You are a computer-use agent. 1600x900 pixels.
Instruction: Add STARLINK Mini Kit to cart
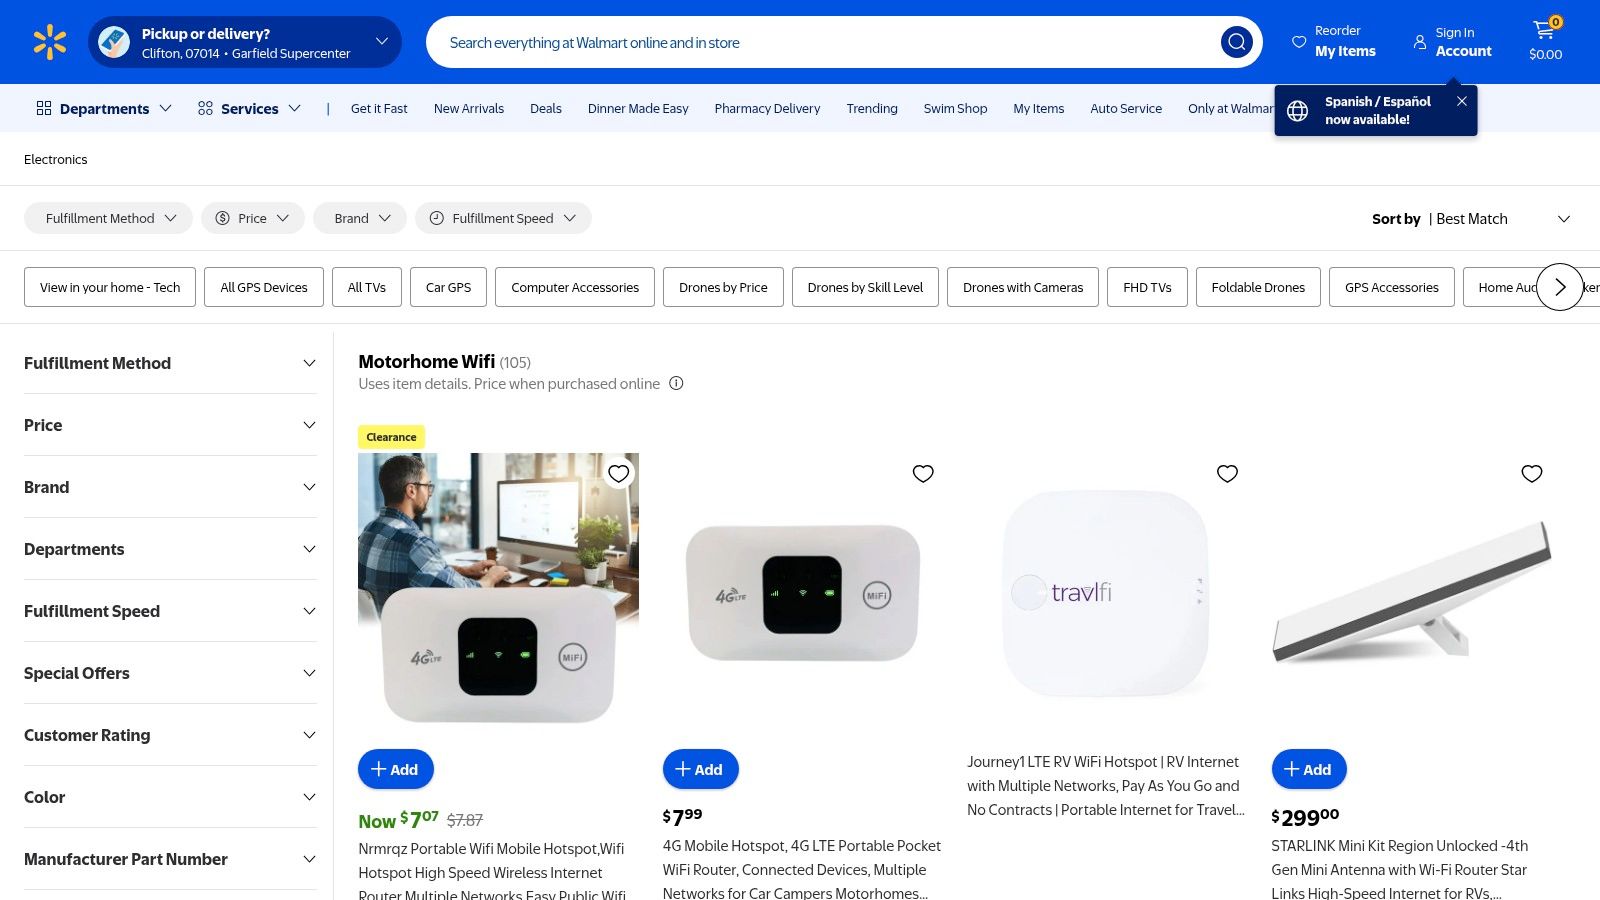1309,769
